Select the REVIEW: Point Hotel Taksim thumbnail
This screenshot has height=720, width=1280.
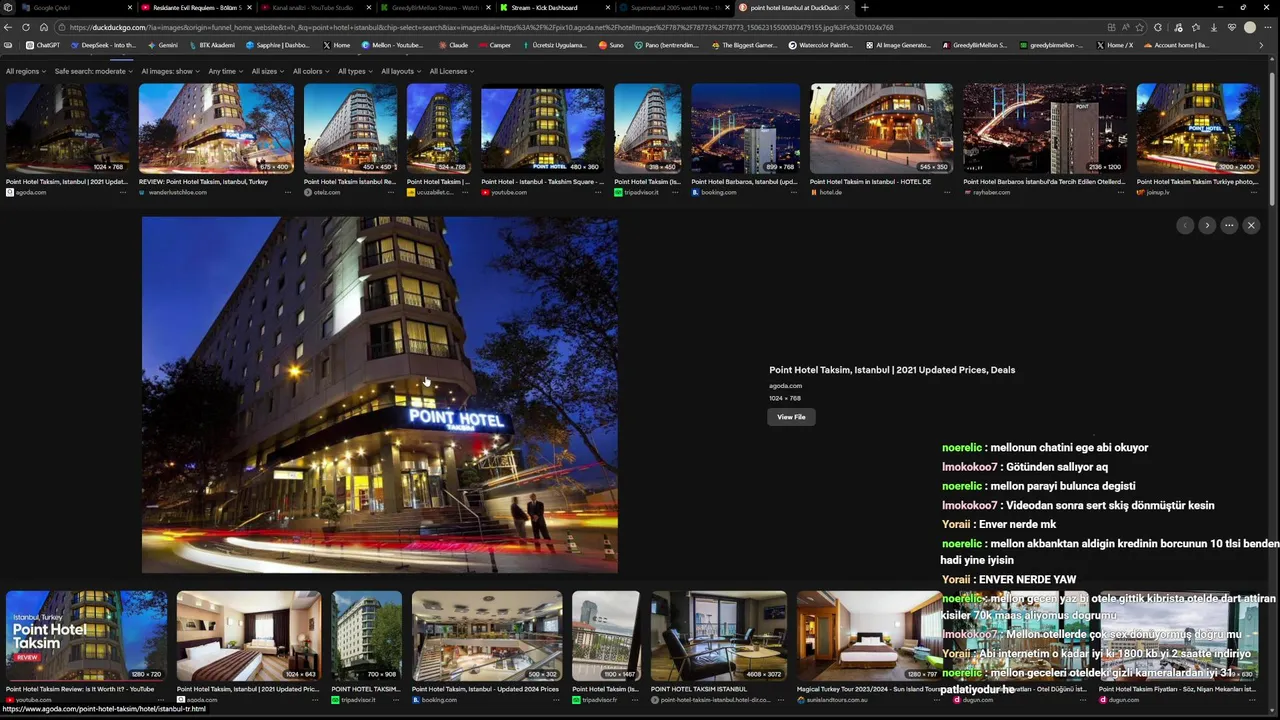(x=216, y=129)
